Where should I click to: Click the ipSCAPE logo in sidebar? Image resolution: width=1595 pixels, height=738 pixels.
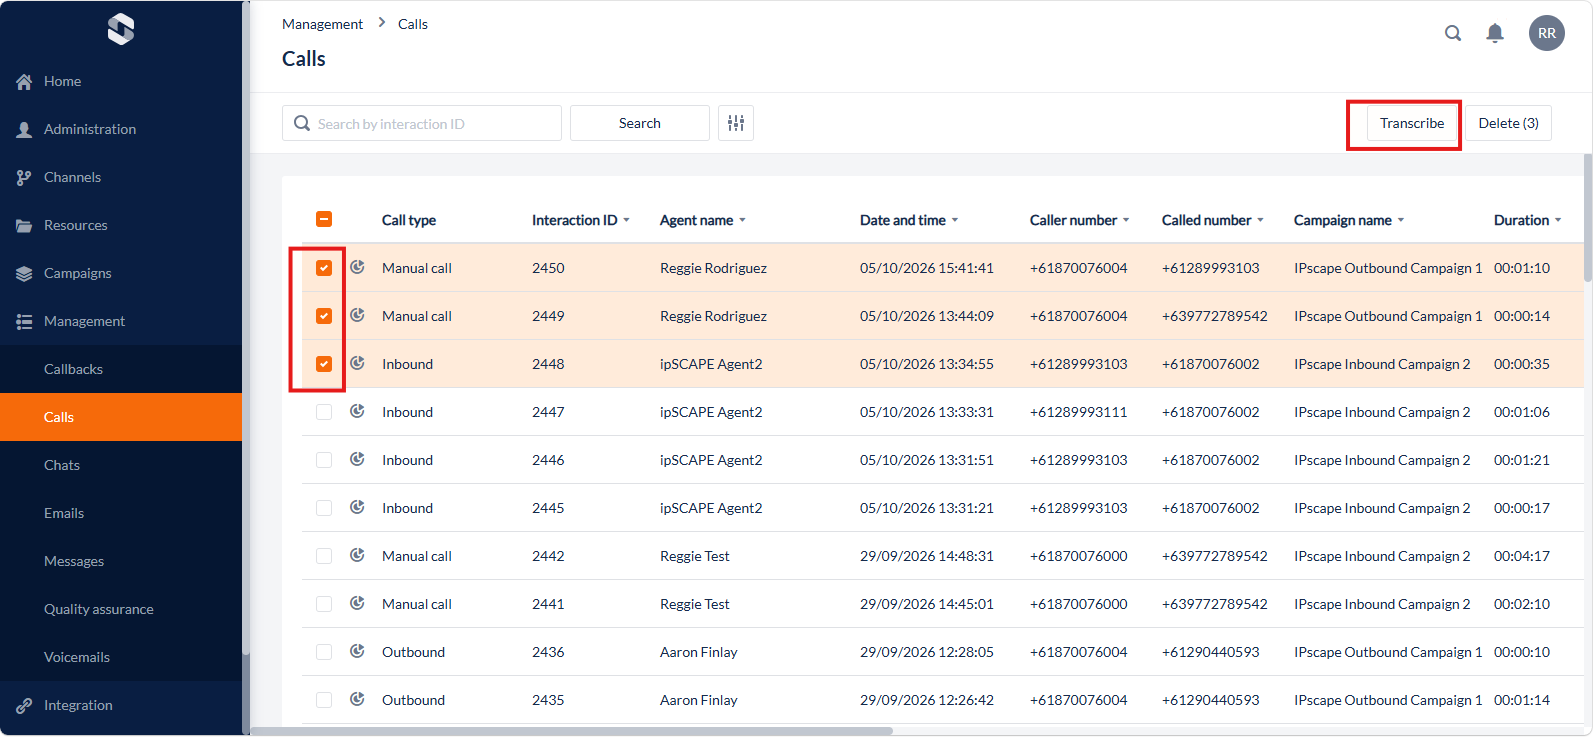pyautogui.click(x=121, y=29)
